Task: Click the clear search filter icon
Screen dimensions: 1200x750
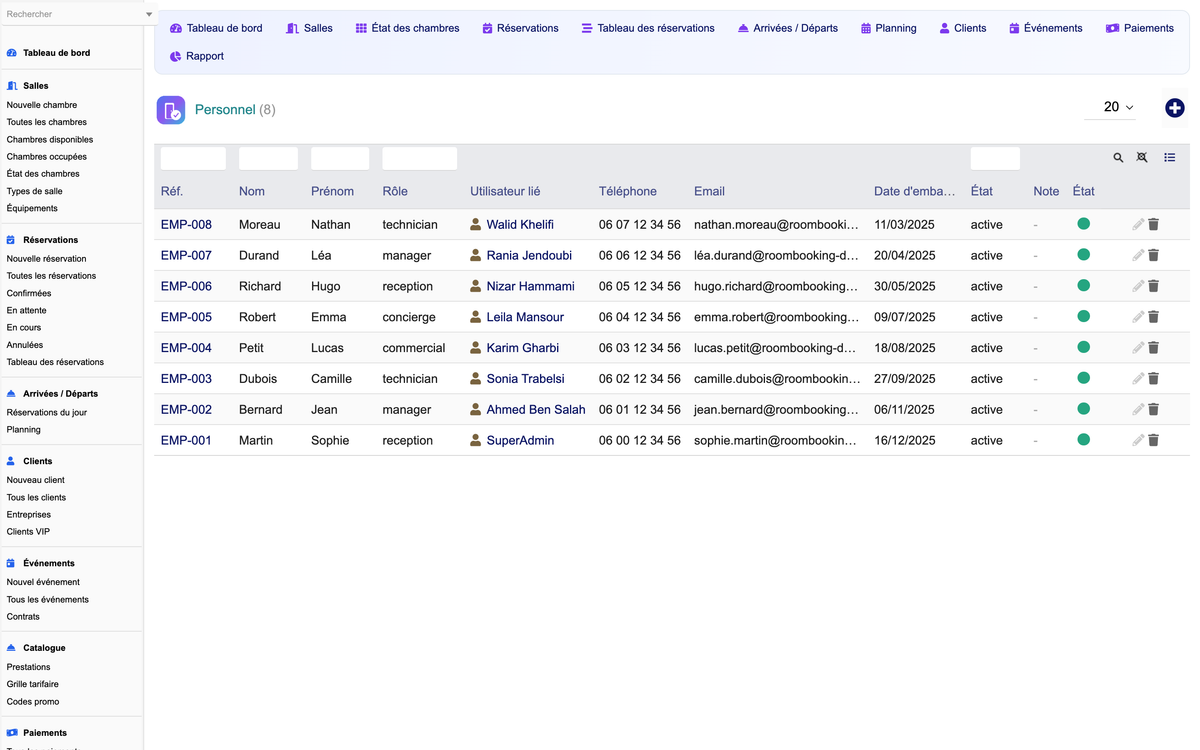Action: (x=1142, y=158)
